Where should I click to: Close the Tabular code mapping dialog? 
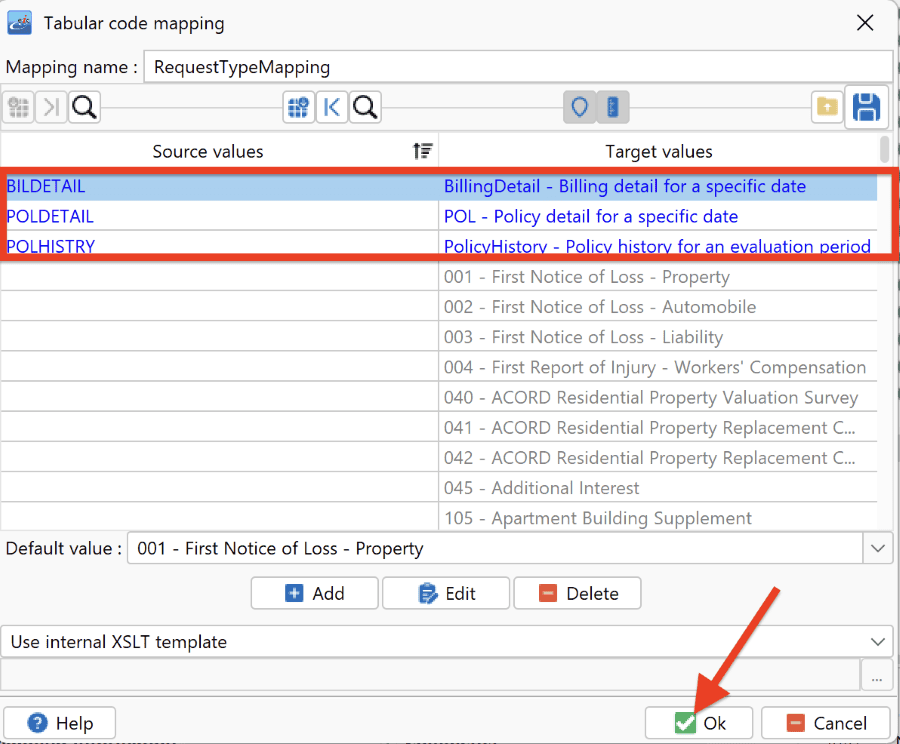865,23
